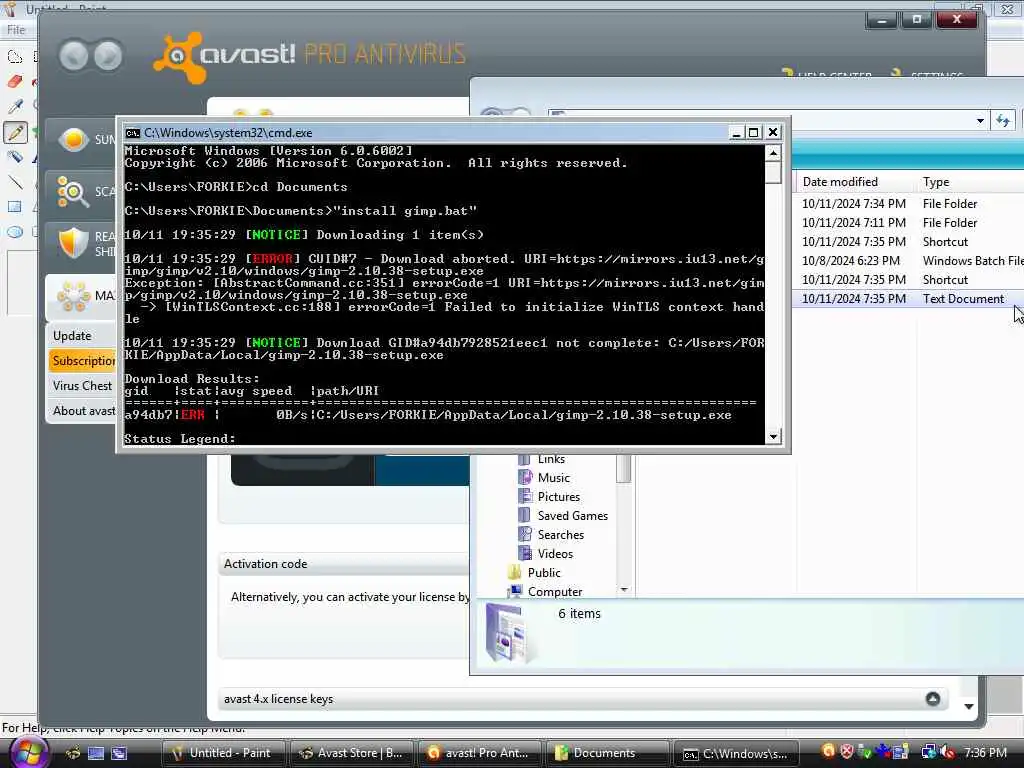Screen dimensions: 1024x768
Task: Open avast Summary tab
Action: pyautogui.click(x=81, y=139)
